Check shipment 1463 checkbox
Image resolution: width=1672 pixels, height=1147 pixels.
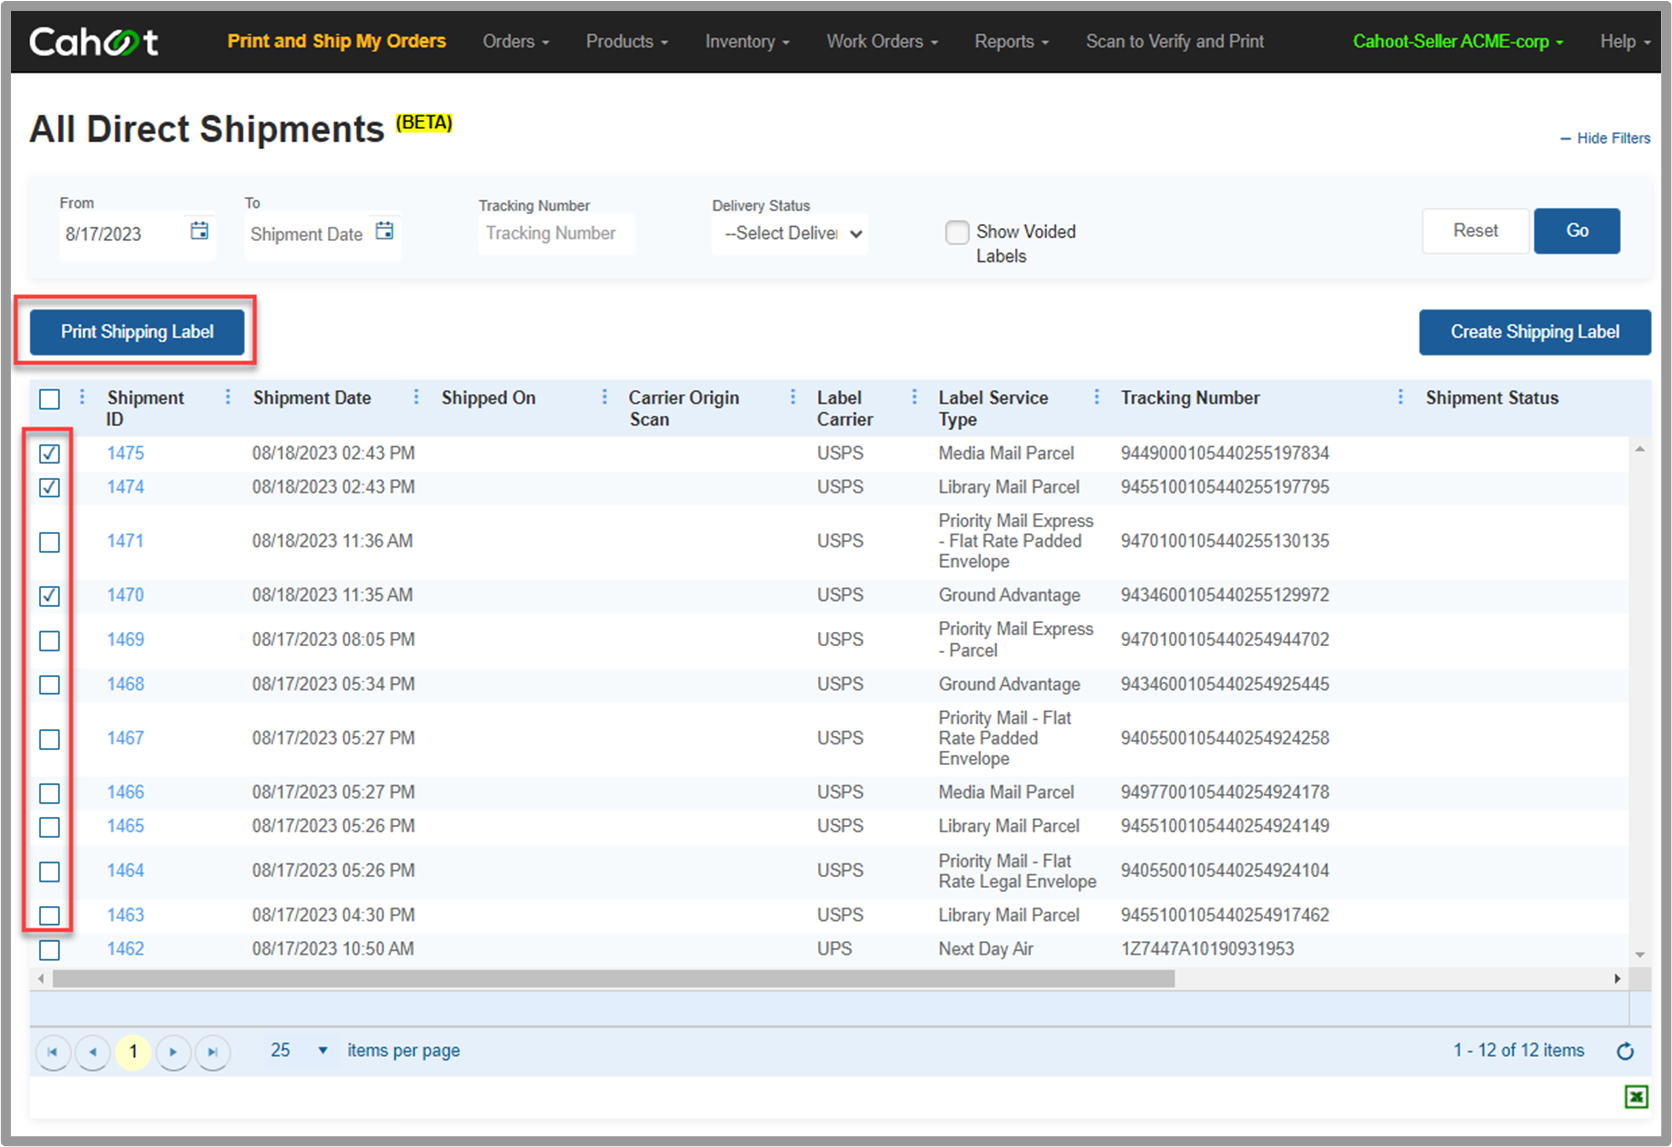point(49,916)
